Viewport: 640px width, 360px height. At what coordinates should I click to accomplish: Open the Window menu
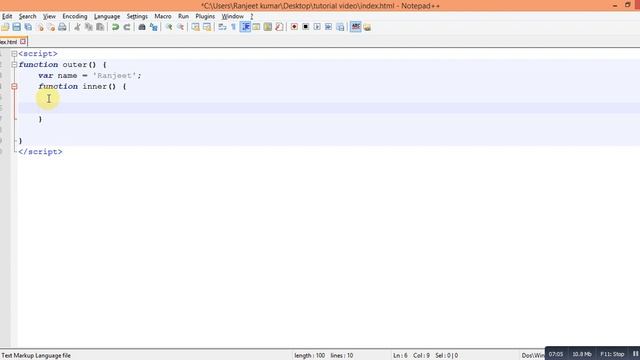pyautogui.click(x=232, y=16)
